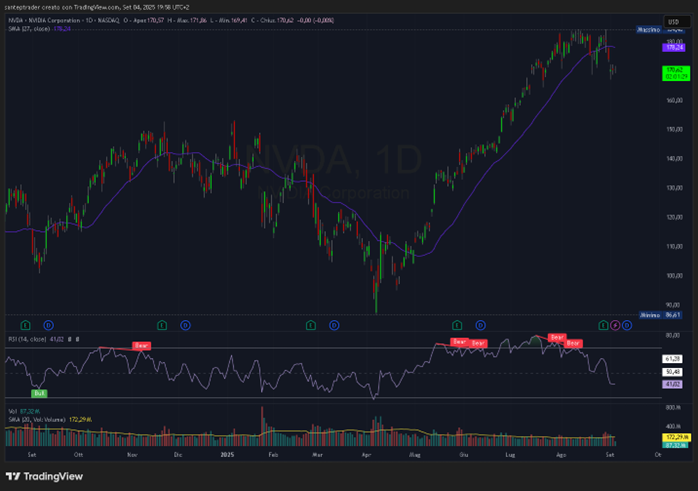
Task: Click the RSI value tag 50,48
Action: pyautogui.click(x=672, y=371)
